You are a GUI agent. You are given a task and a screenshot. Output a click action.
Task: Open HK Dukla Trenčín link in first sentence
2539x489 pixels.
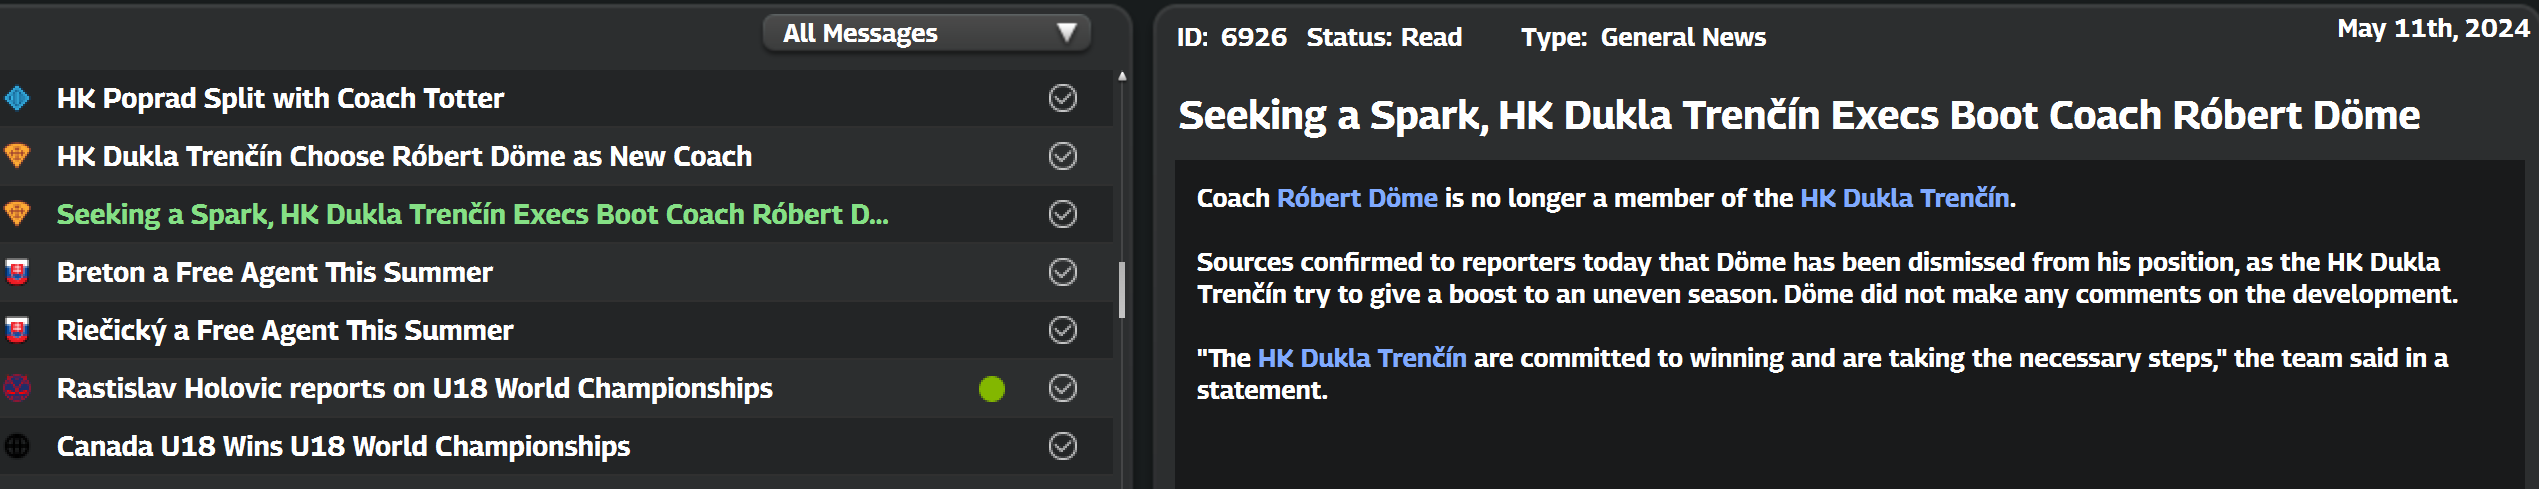pos(1904,198)
